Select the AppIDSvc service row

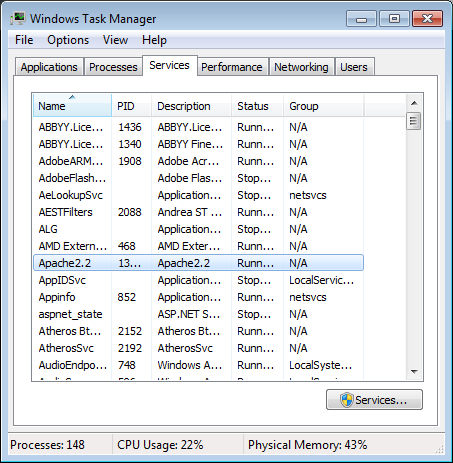pos(198,280)
